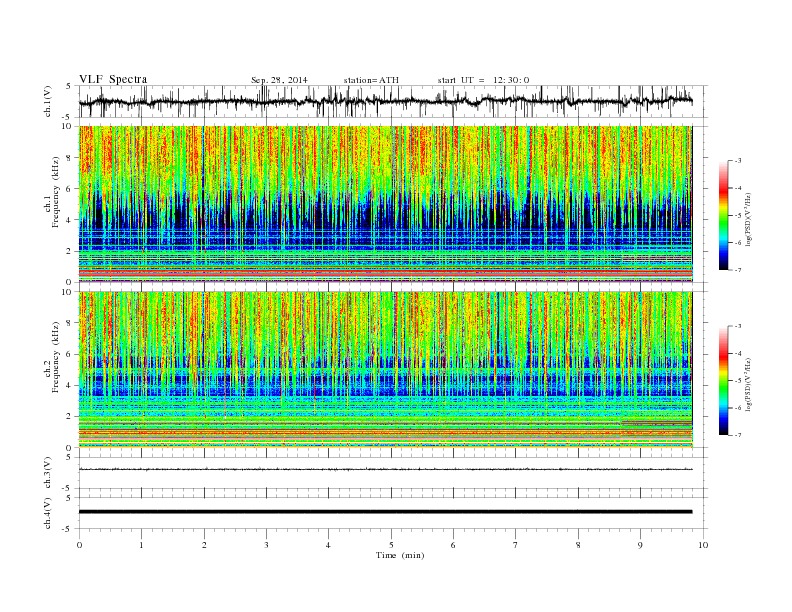Click the "ch.3(V)" axis label
792x612 pixels.
(x=48, y=473)
